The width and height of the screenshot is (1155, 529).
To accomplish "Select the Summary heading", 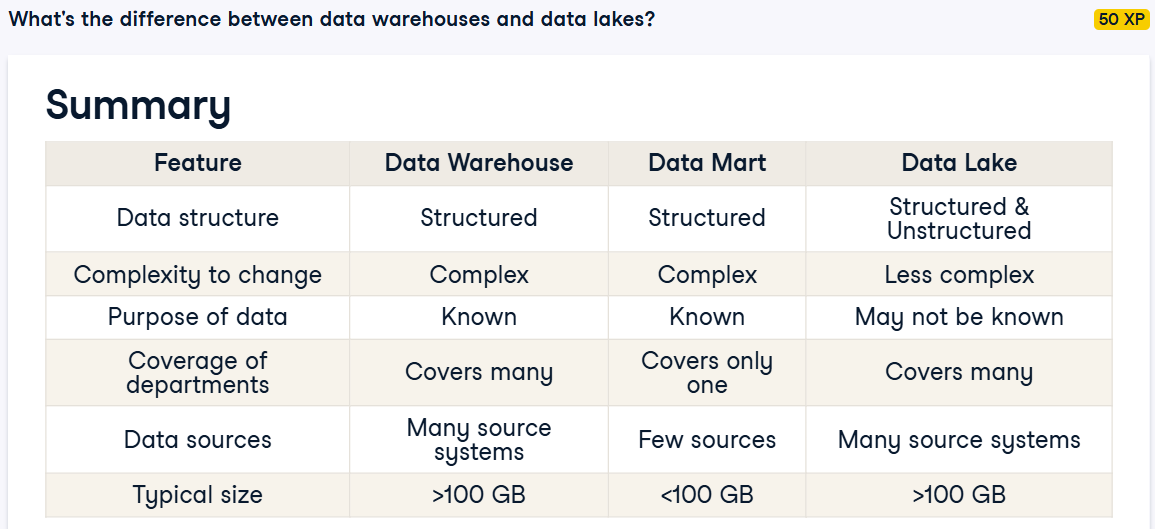I will [138, 105].
